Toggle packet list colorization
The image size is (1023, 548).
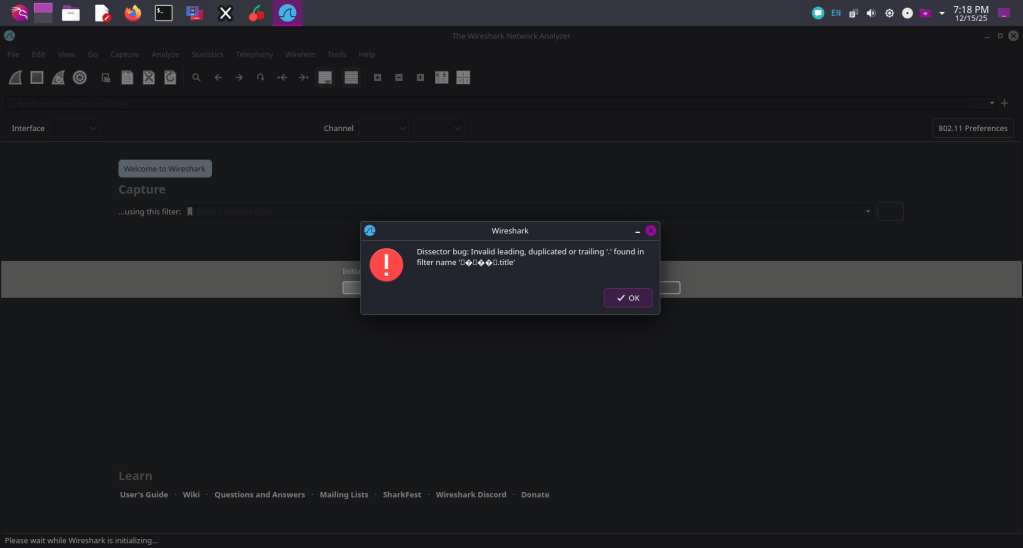[351, 77]
